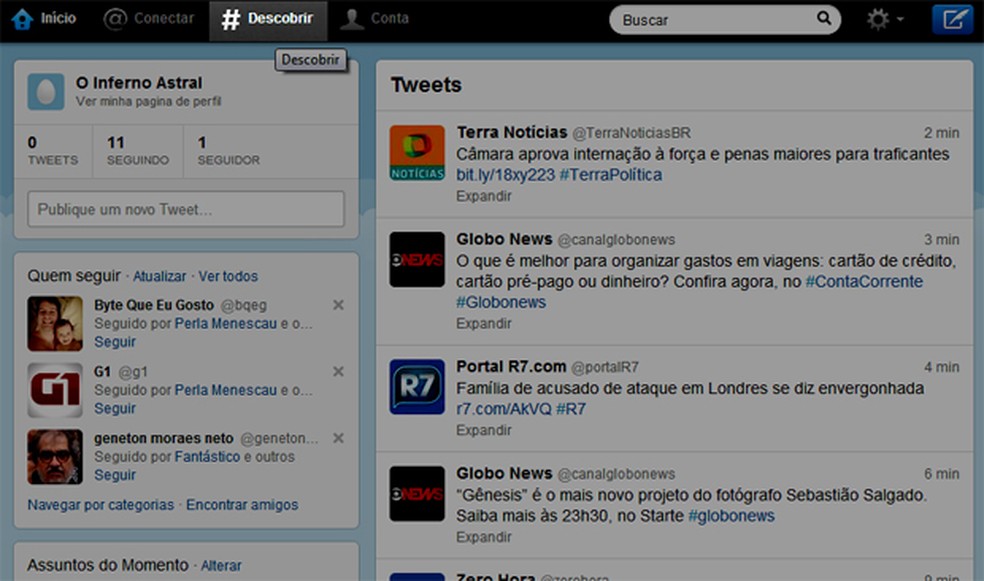Viewport: 984px width, 581px height.
Task: Click #globonews hashtag in Gênesis tweet
Action: pyautogui.click(x=731, y=516)
